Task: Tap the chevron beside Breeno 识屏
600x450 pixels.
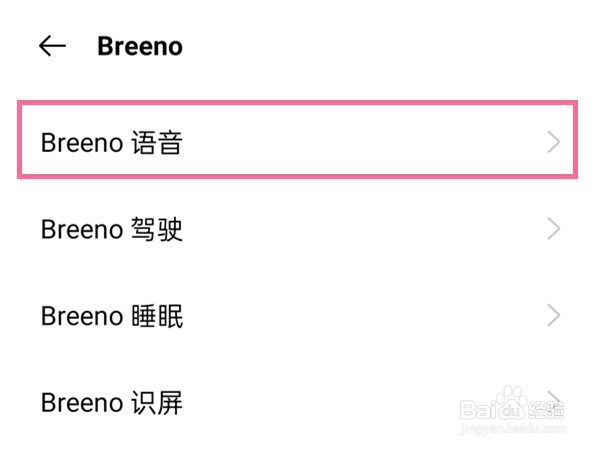Action: pos(555,400)
